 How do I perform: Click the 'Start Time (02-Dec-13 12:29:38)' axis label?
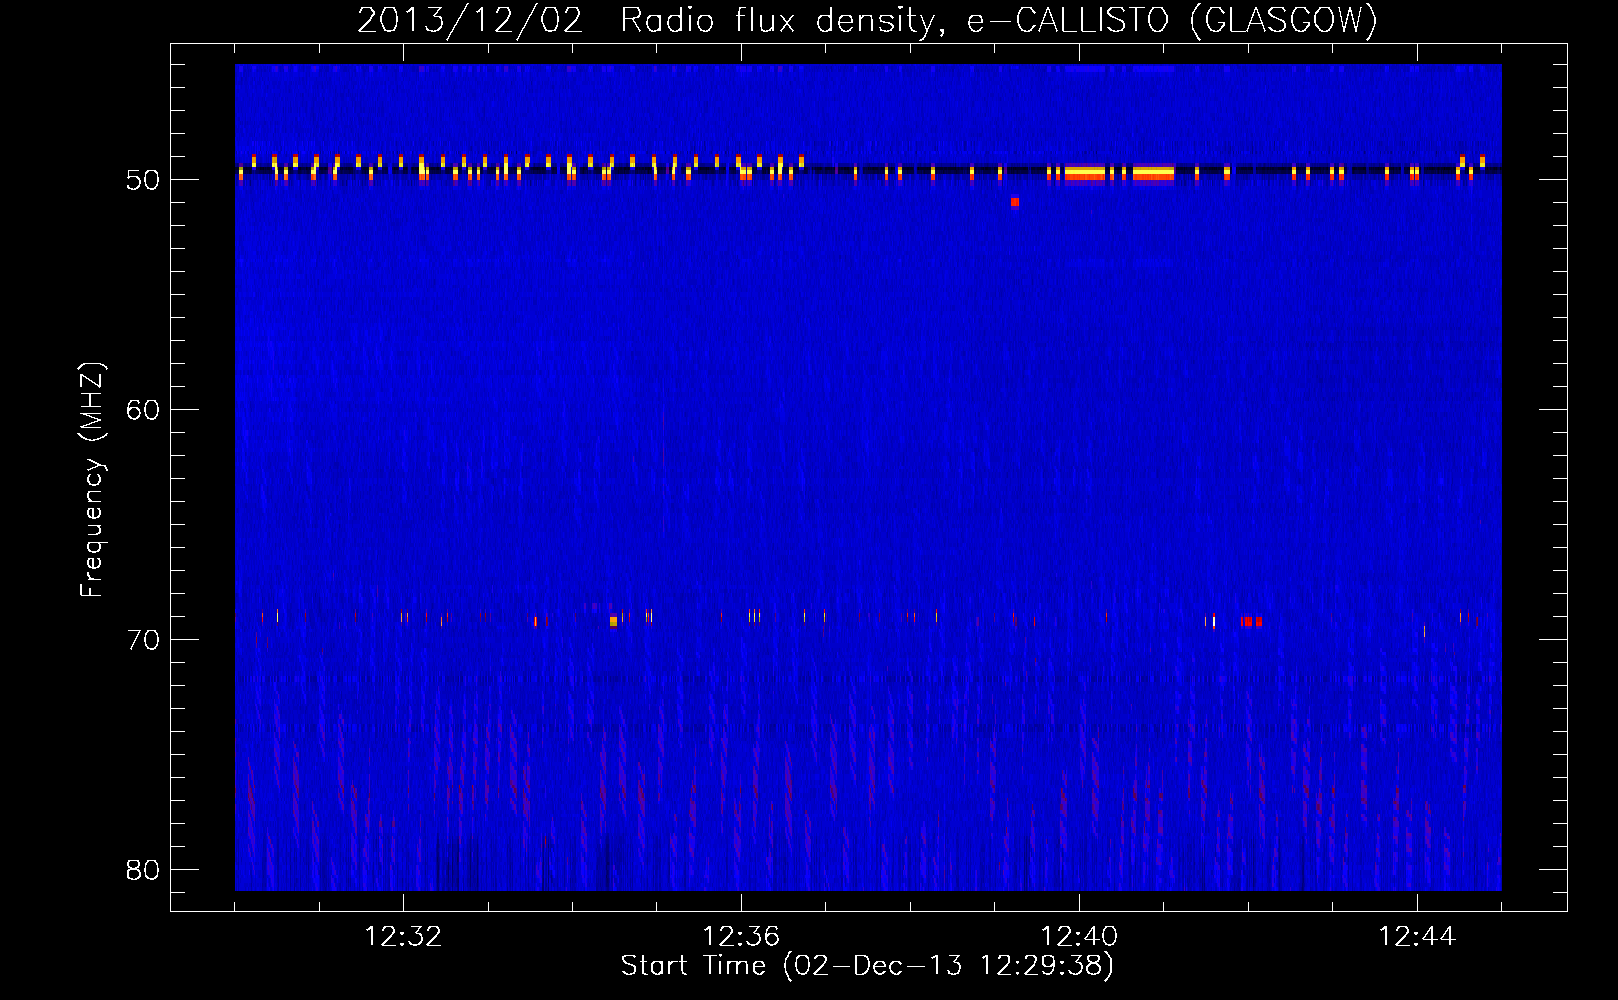pyautogui.click(x=867, y=966)
